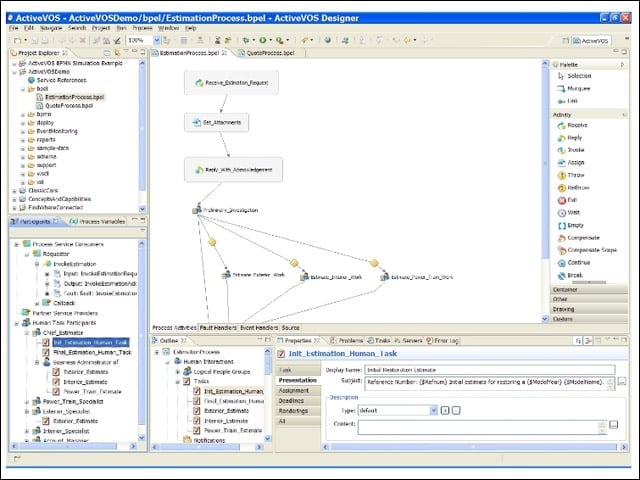Open the description Type dropdown
The width and height of the screenshot is (640, 480).
coord(433,411)
